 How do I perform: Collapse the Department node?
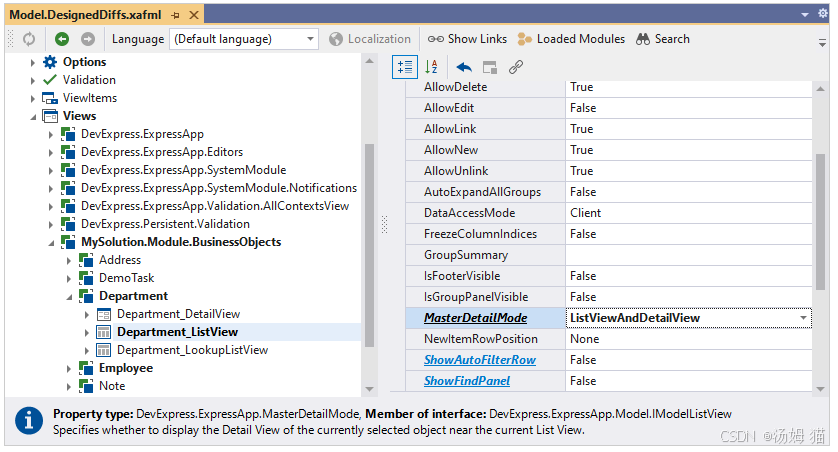[69, 297]
